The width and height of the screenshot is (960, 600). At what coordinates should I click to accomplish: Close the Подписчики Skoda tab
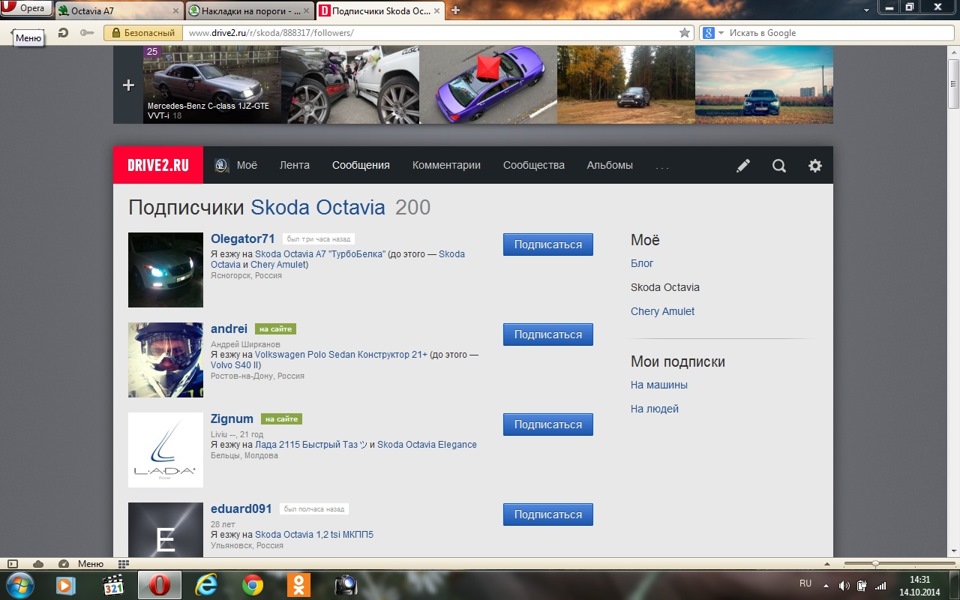point(437,10)
